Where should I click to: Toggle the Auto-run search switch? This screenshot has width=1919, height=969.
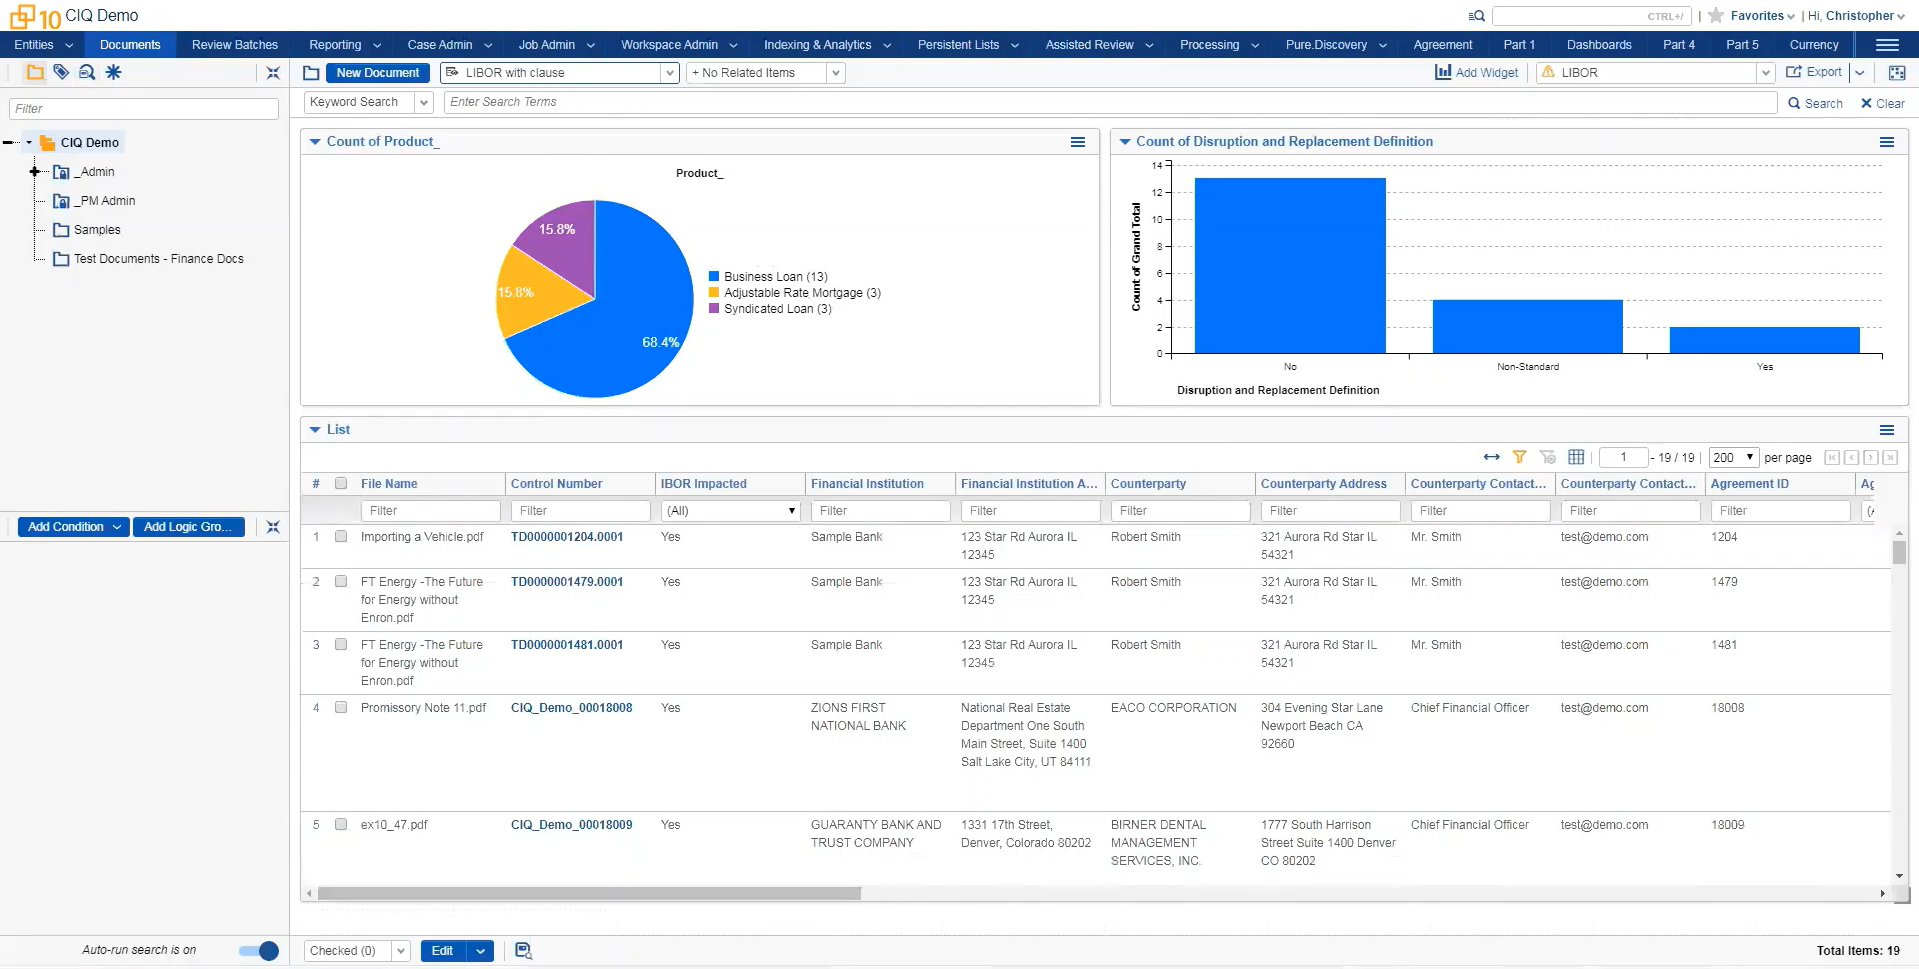click(x=259, y=951)
